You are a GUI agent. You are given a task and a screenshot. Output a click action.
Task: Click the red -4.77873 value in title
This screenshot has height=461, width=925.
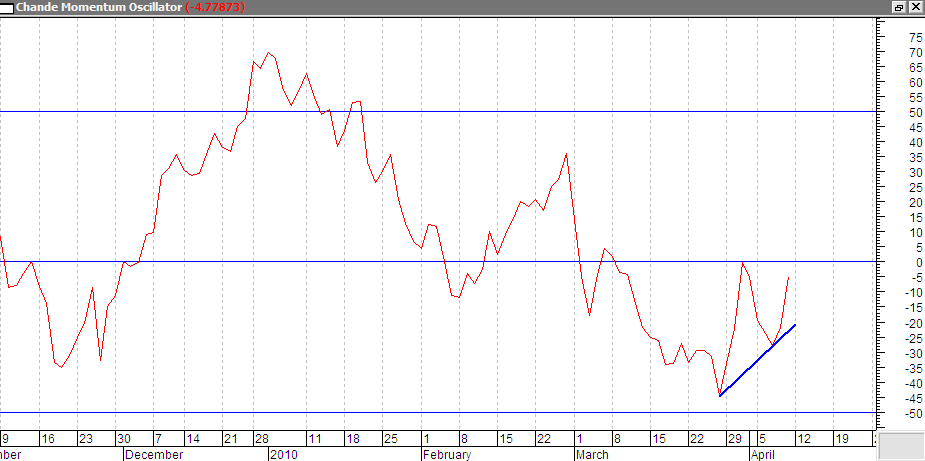tap(215, 7)
